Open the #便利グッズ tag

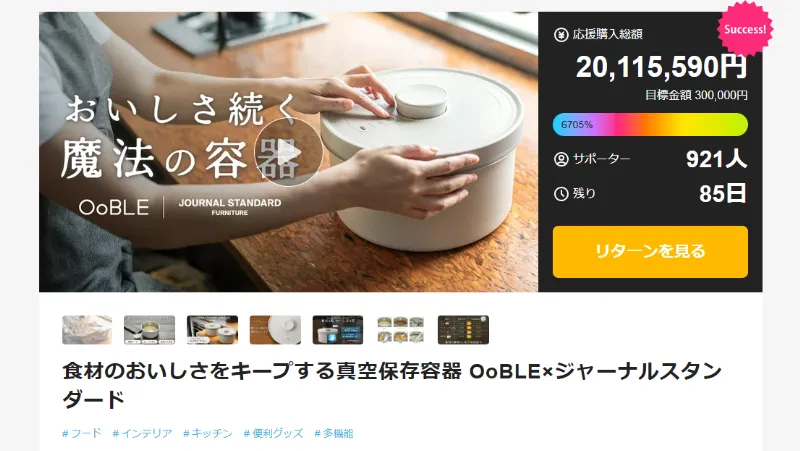[x=273, y=433]
